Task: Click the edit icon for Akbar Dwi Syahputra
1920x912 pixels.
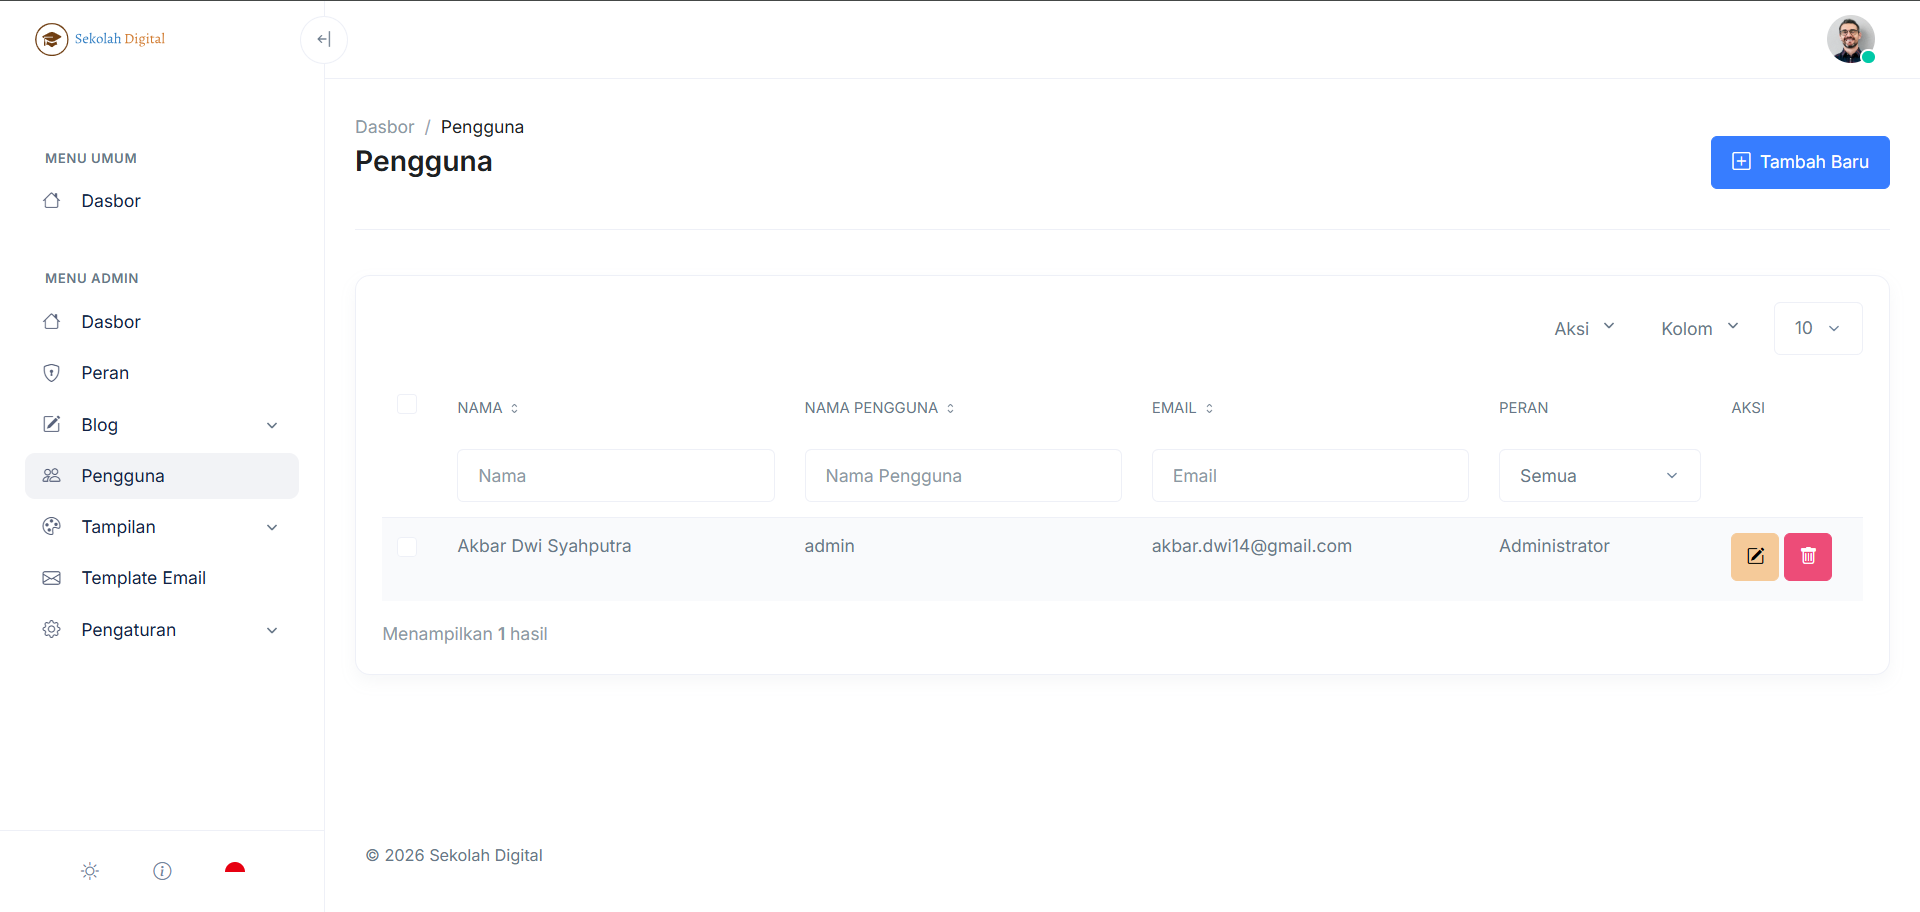Action: pyautogui.click(x=1754, y=557)
